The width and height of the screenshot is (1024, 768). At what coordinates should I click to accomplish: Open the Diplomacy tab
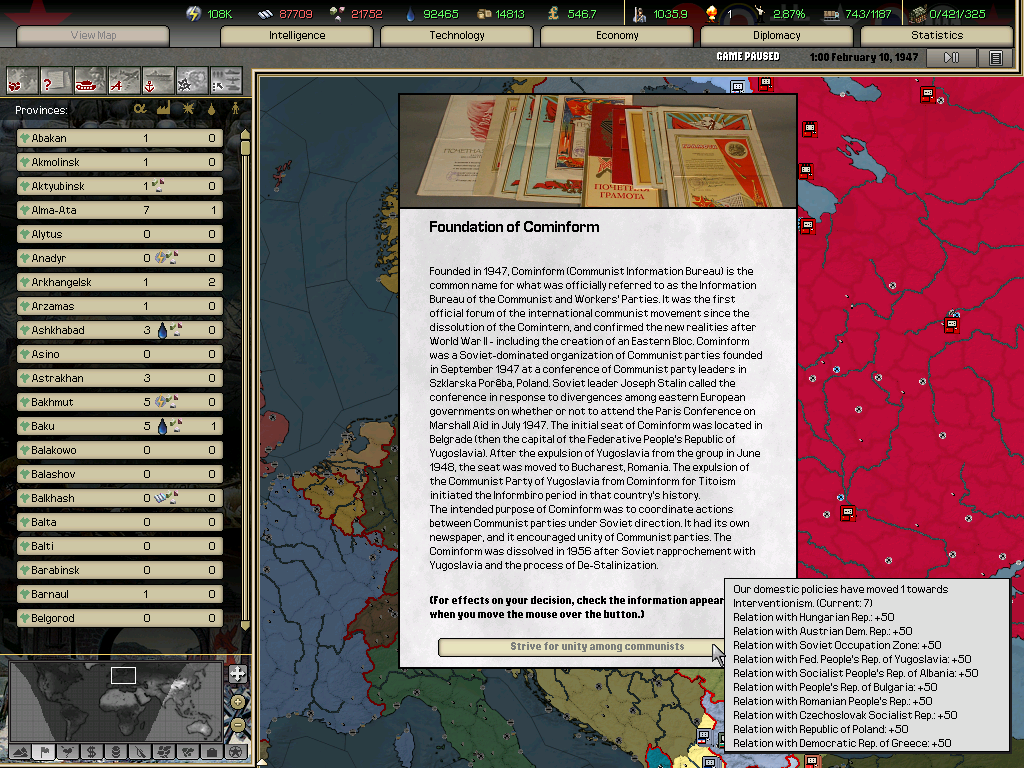tap(777, 35)
